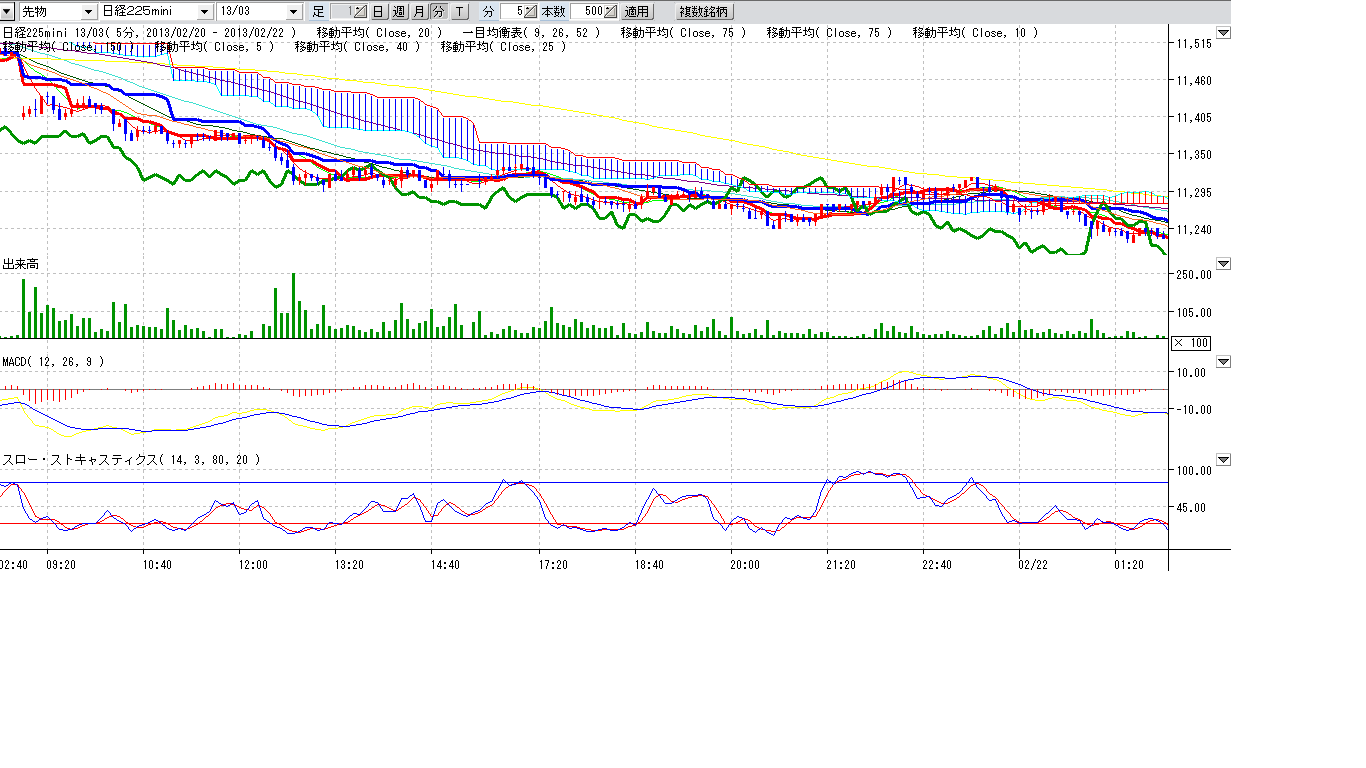
Task: Select the daily (日) timeframe button
Action: 378,12
